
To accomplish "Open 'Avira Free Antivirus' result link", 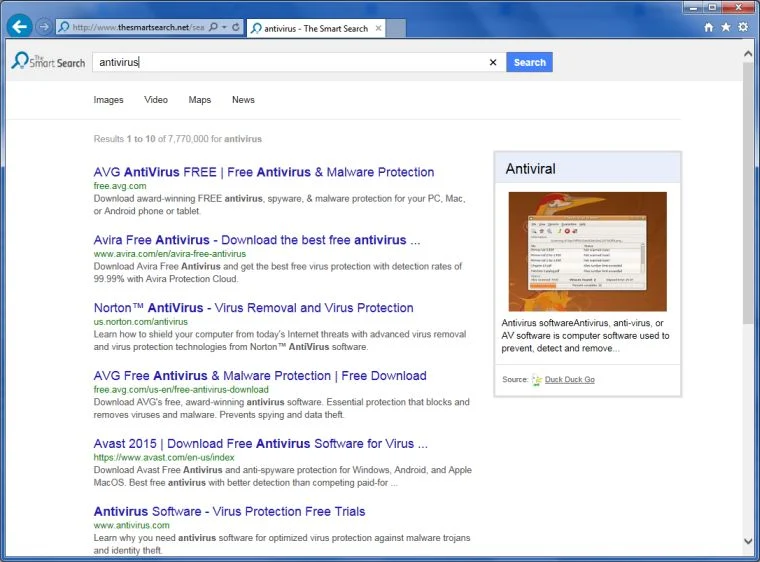I will (257, 240).
